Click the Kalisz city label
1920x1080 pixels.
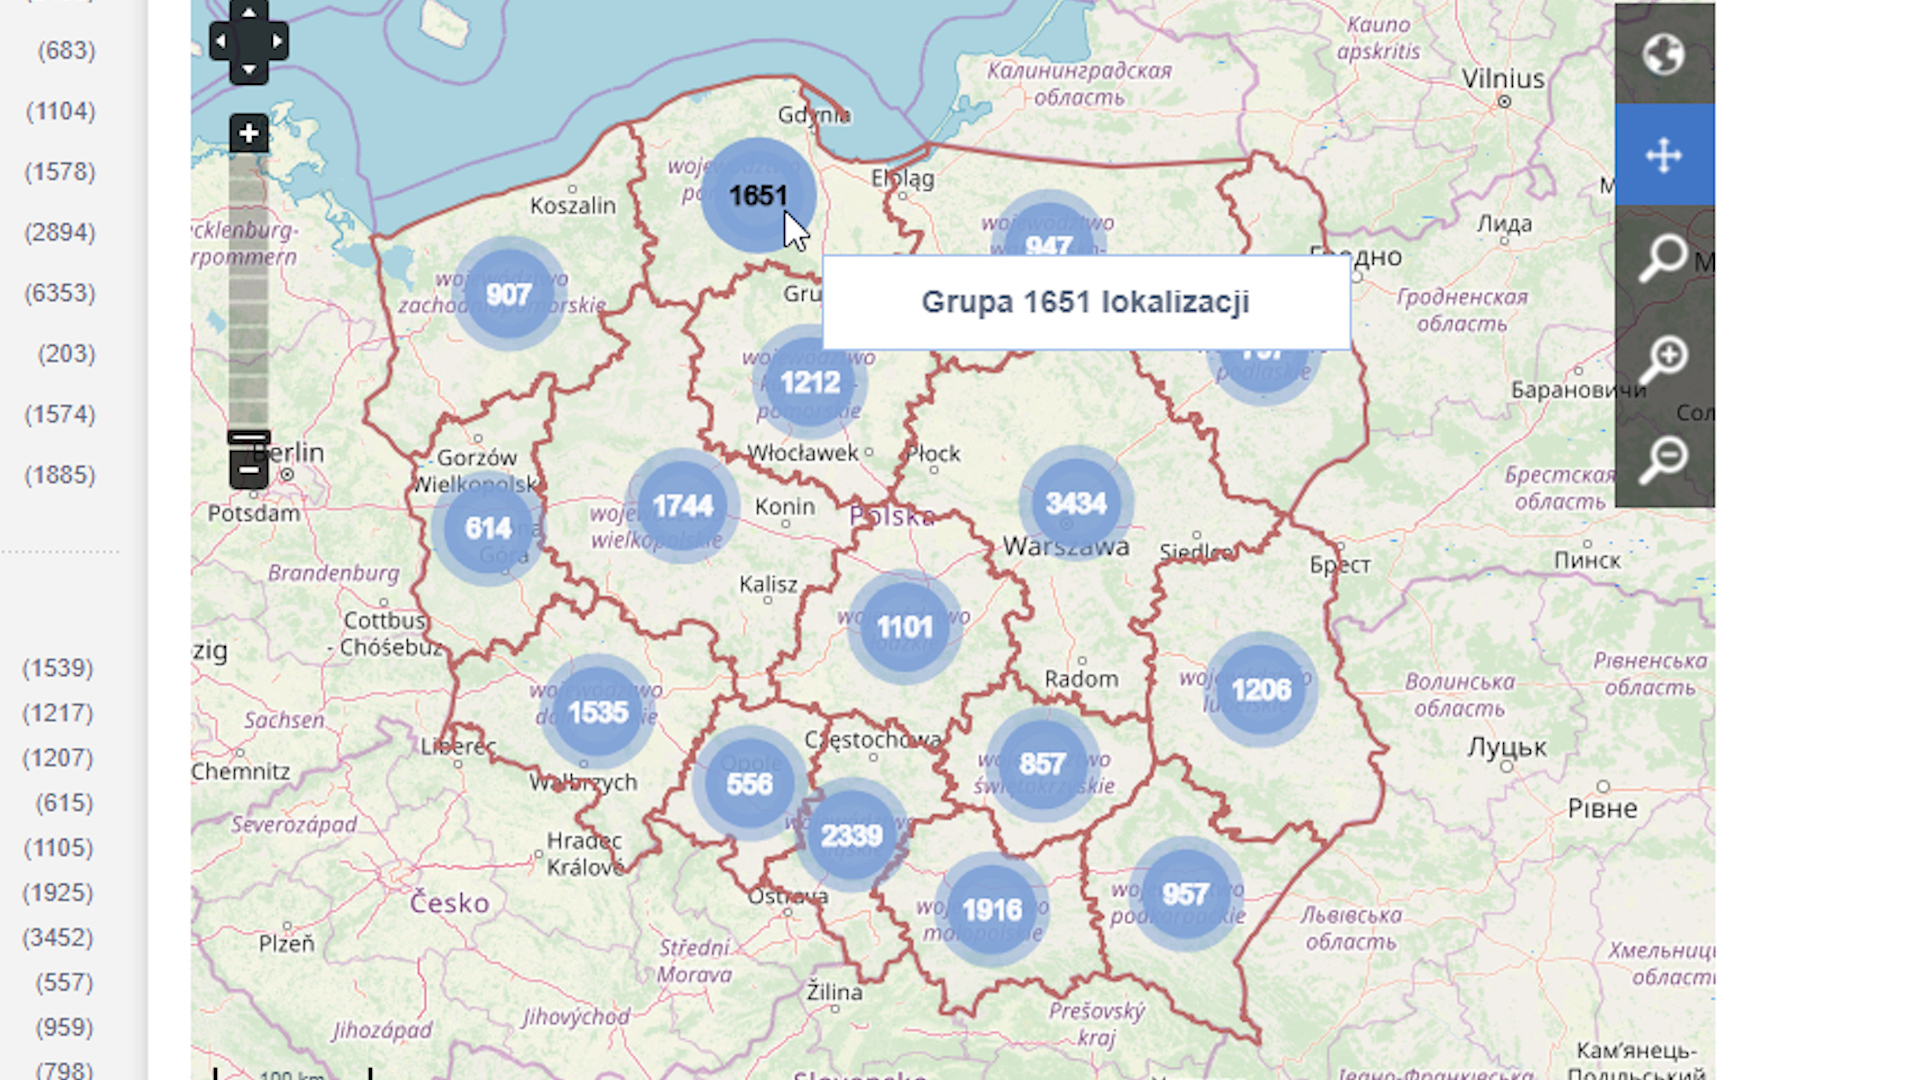click(768, 584)
